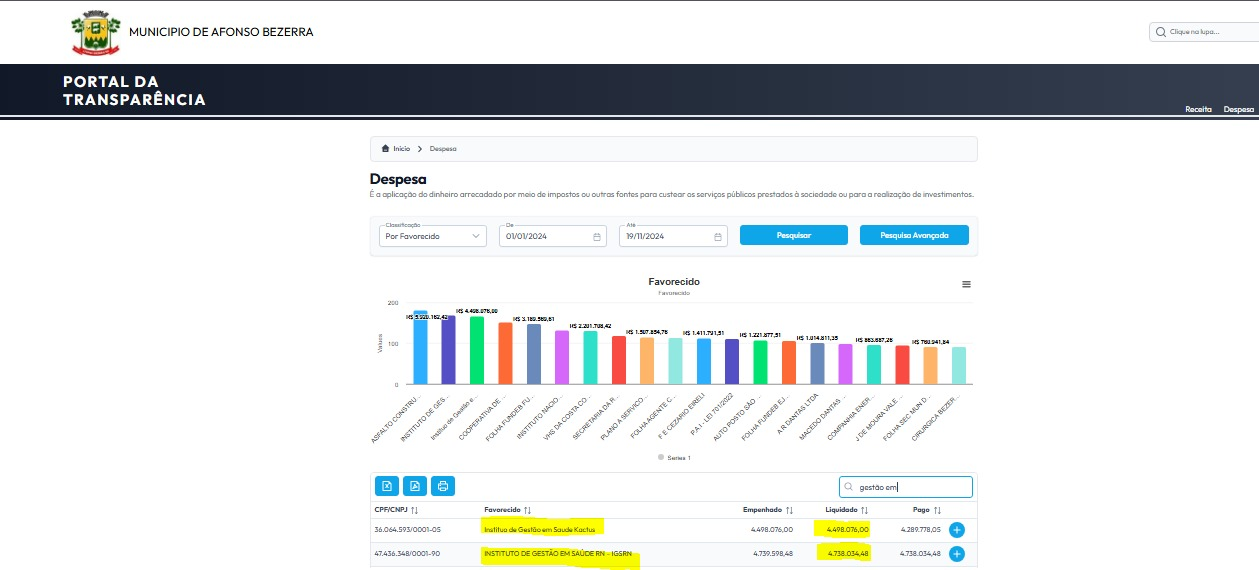Image resolution: width=1259 pixels, height=570 pixels.
Task: Export table to Excel file
Action: (386, 486)
